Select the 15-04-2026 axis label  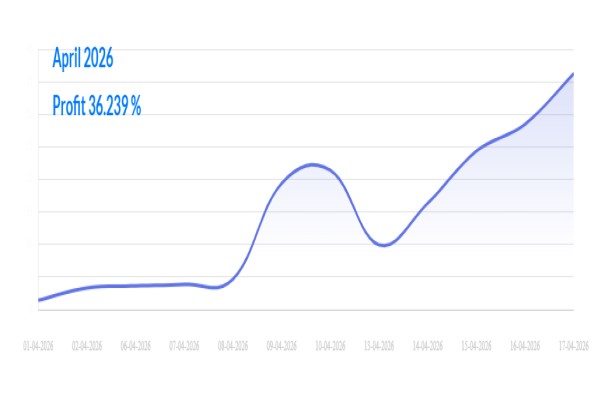point(475,346)
